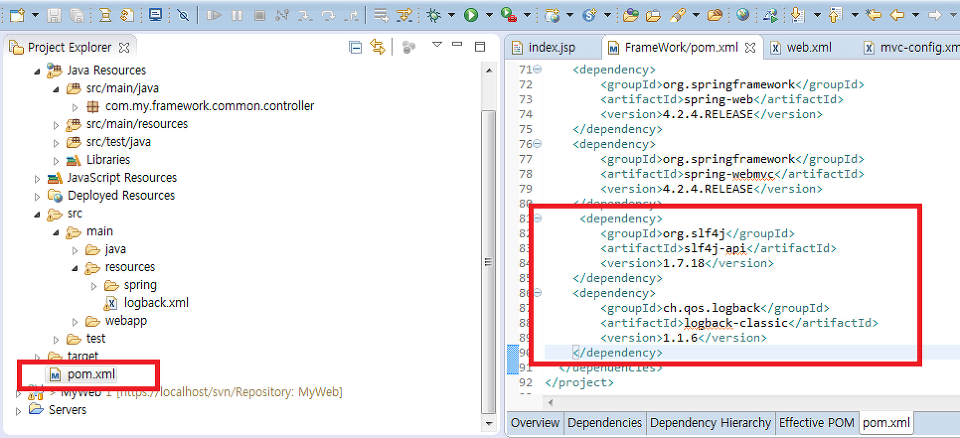
Task: Expand the spring folder under resources
Action: coord(94,285)
